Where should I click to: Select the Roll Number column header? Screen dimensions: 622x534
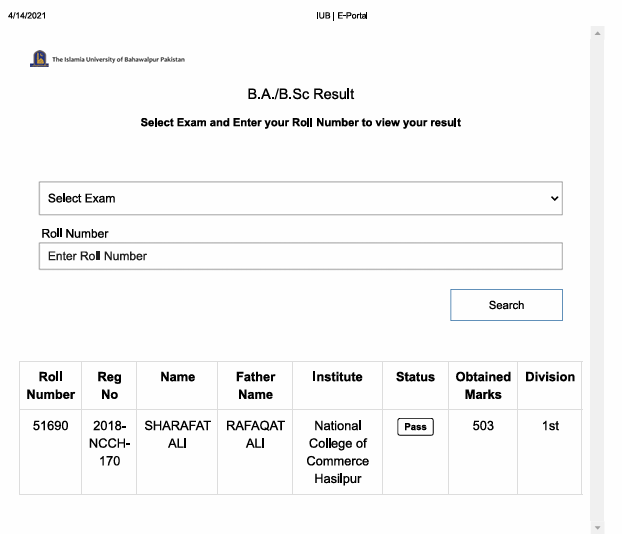click(50, 386)
